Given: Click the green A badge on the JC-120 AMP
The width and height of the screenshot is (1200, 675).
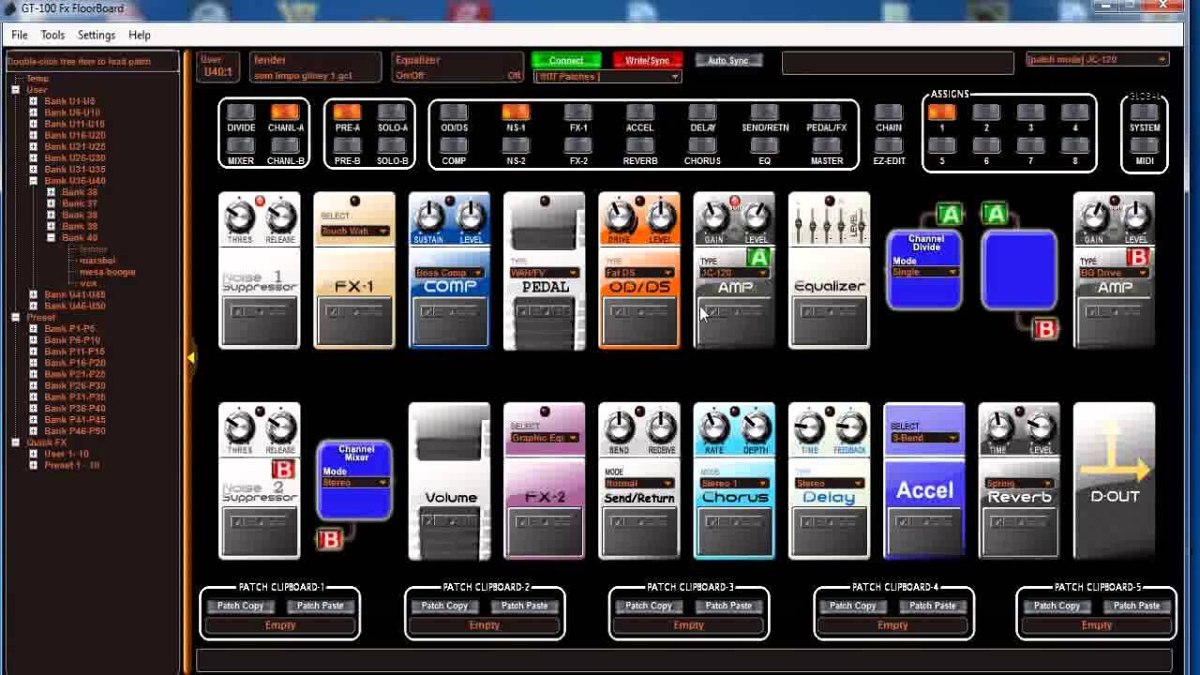Looking at the screenshot, I should point(759,258).
